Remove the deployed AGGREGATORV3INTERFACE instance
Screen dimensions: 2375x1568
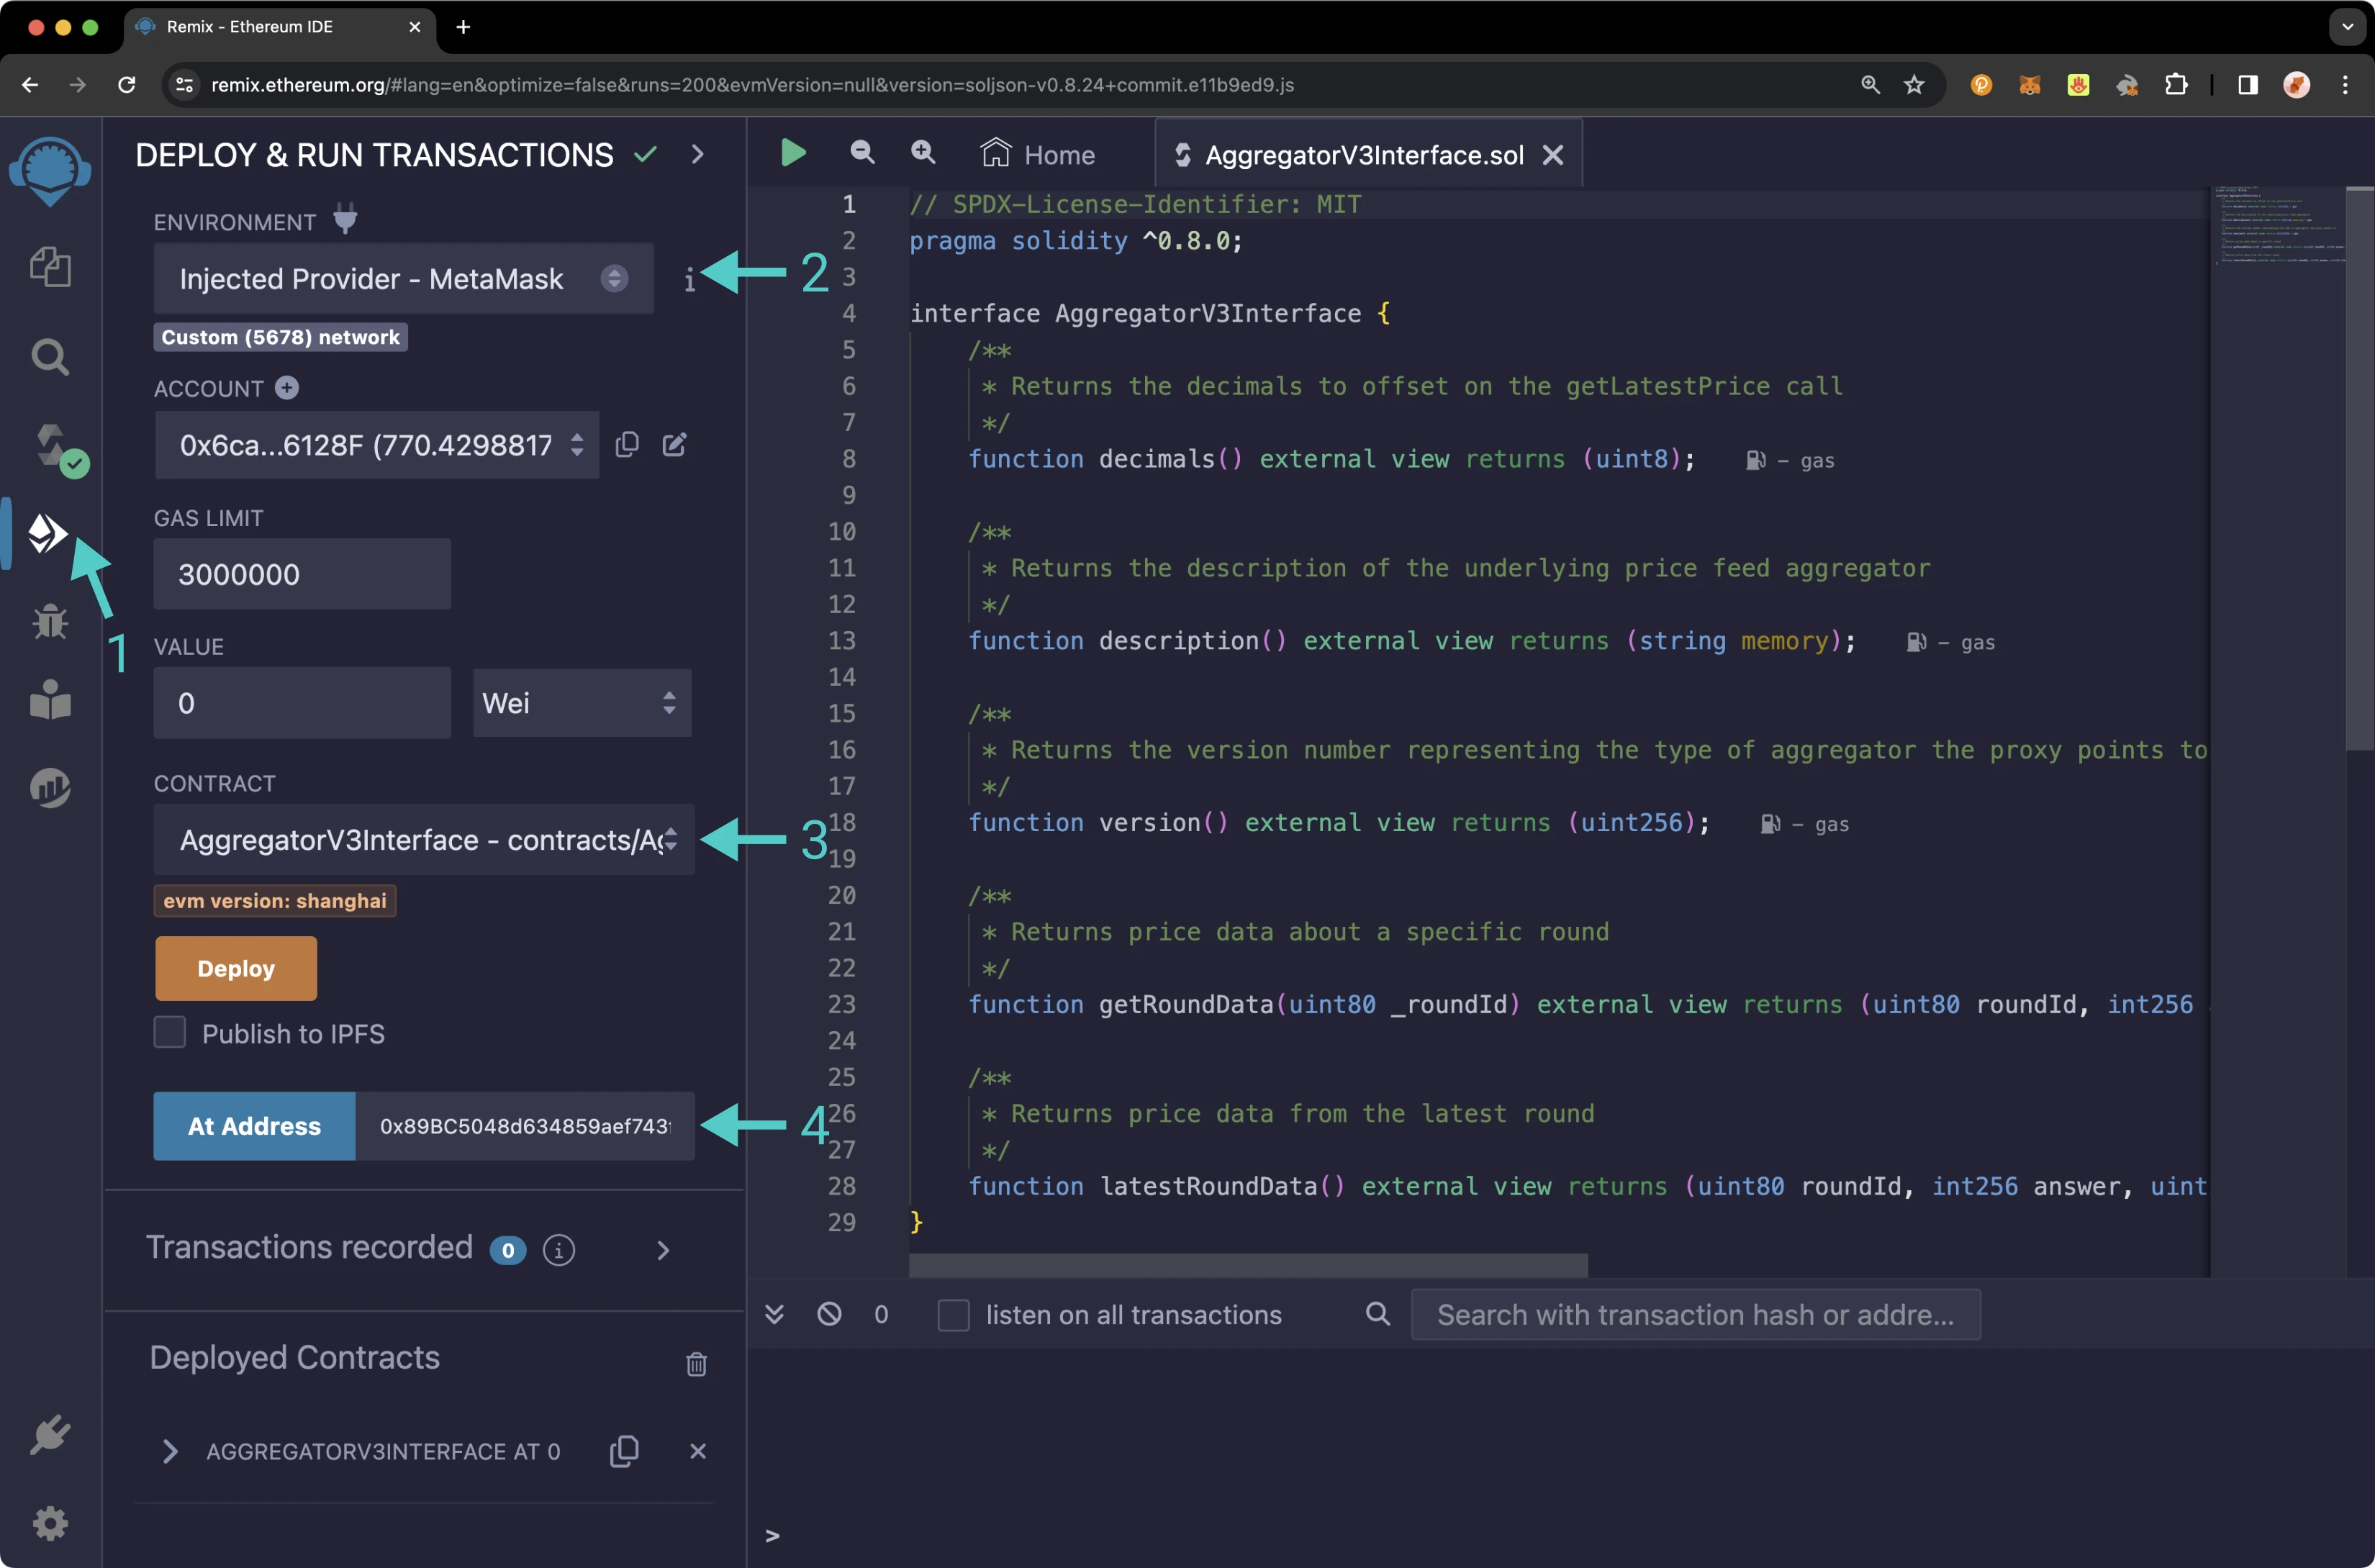(x=698, y=1451)
